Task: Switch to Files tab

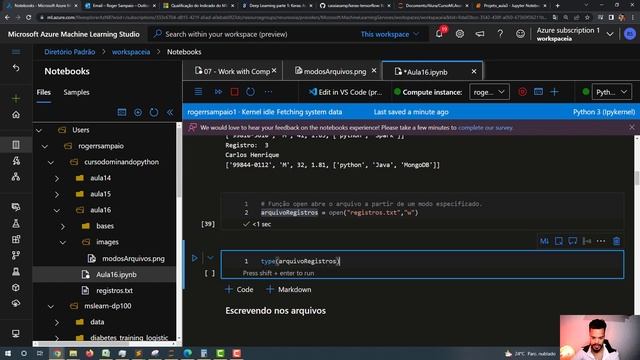Action: point(44,92)
